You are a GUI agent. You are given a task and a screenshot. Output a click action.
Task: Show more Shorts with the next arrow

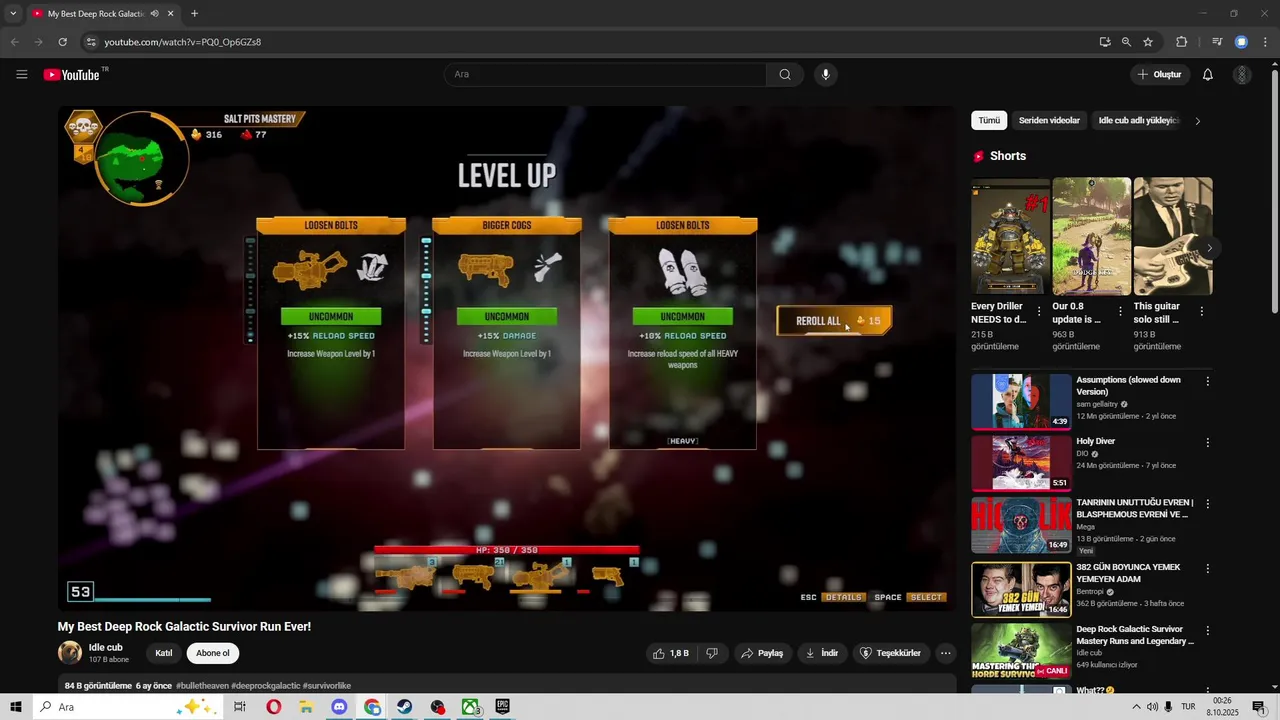[1209, 248]
